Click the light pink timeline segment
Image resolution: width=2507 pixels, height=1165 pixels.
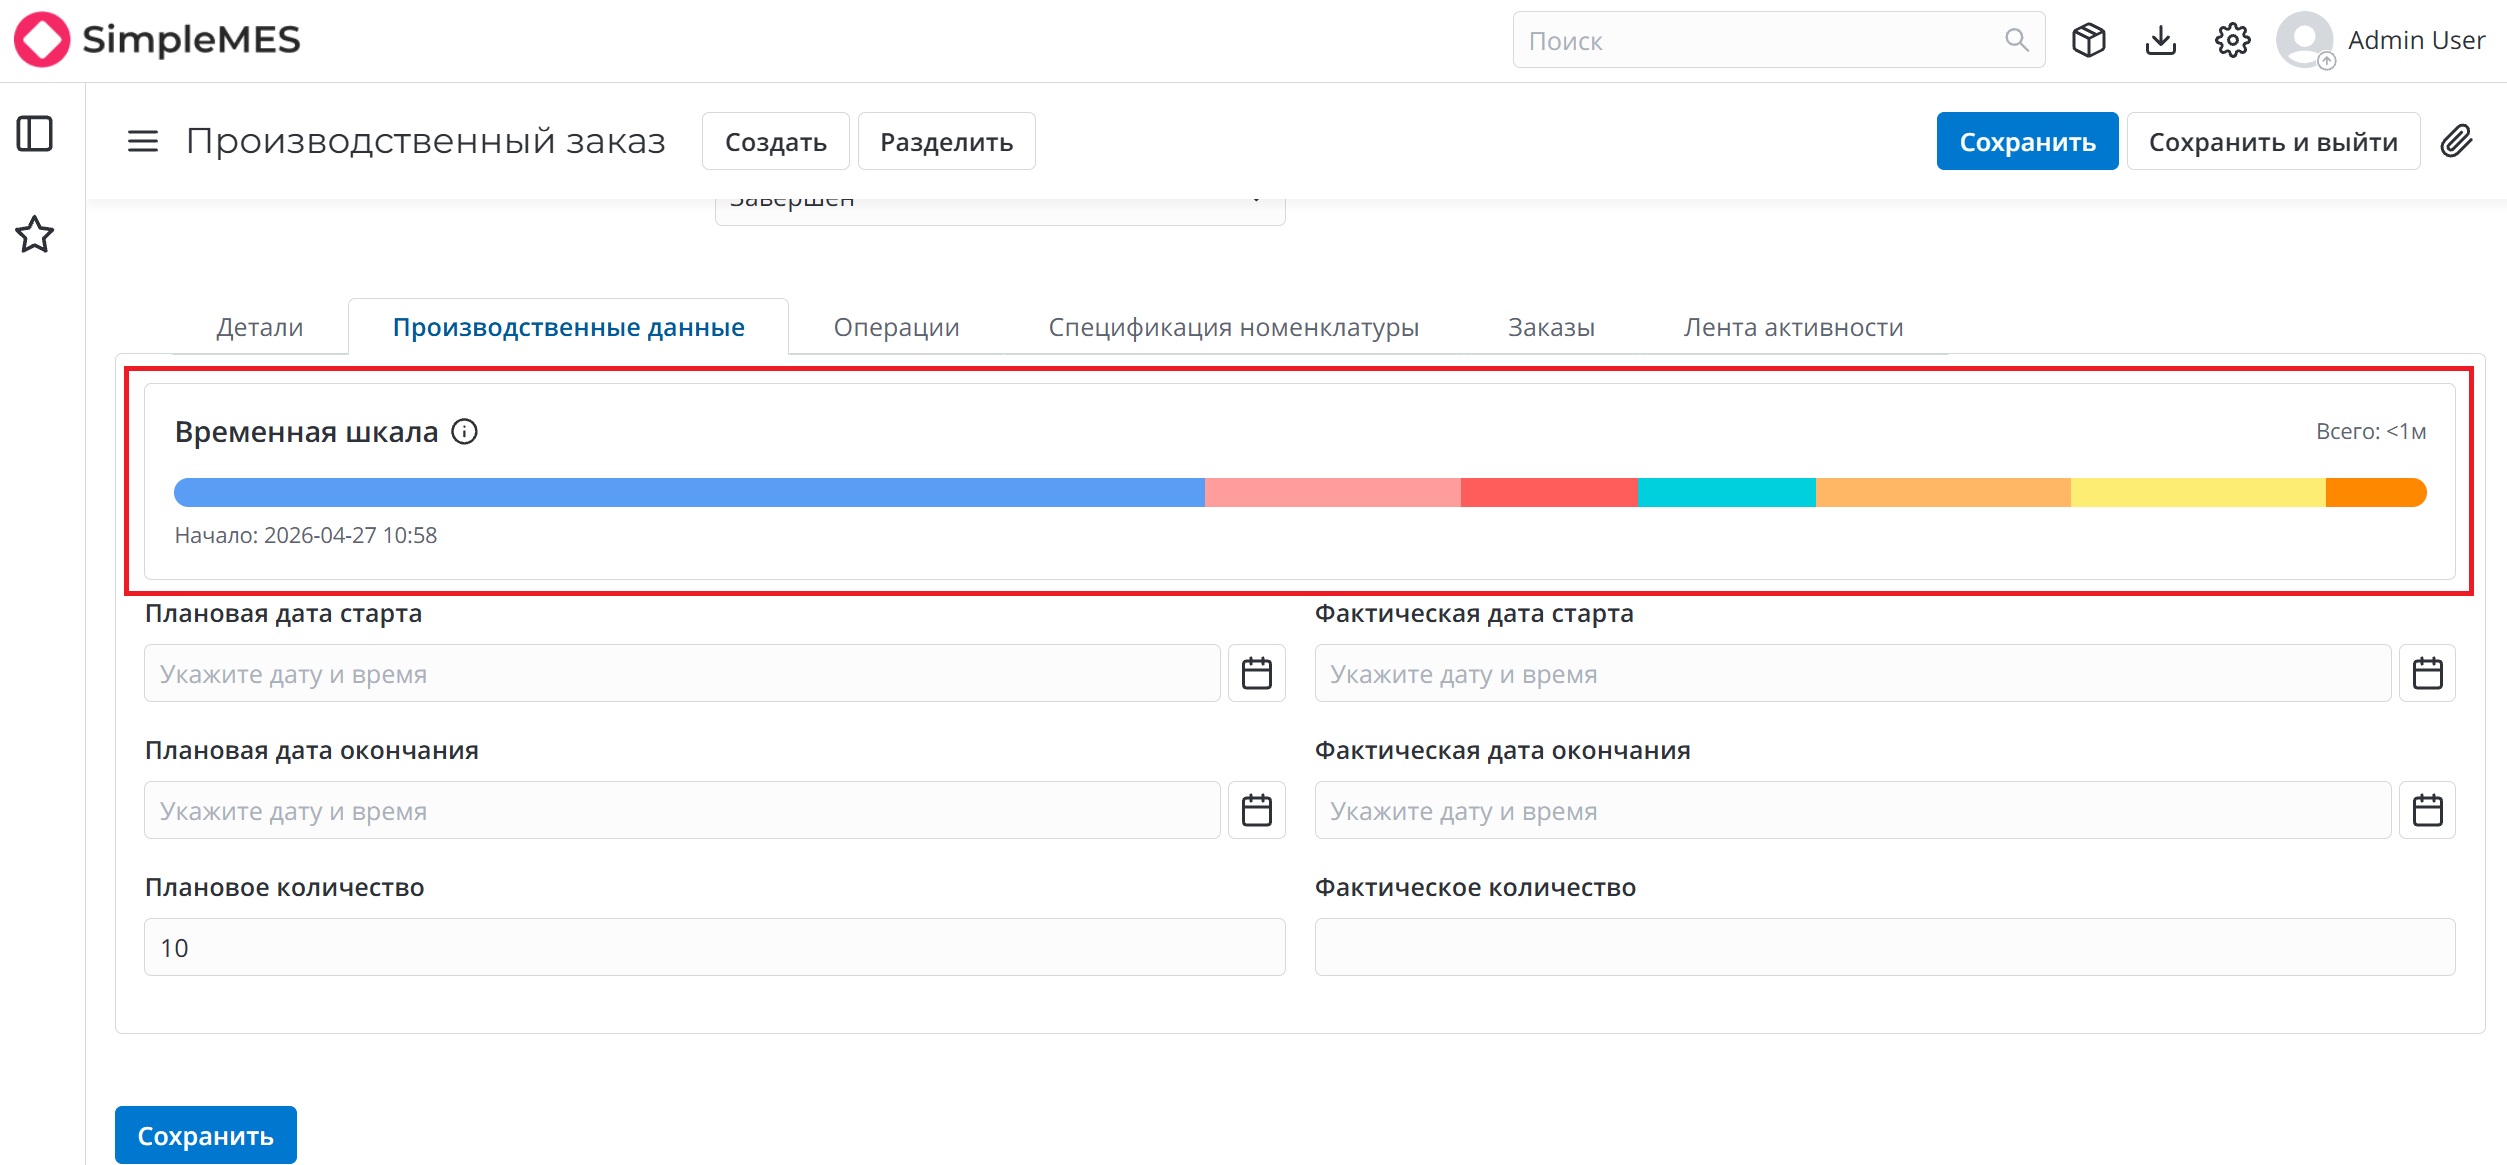1333,492
